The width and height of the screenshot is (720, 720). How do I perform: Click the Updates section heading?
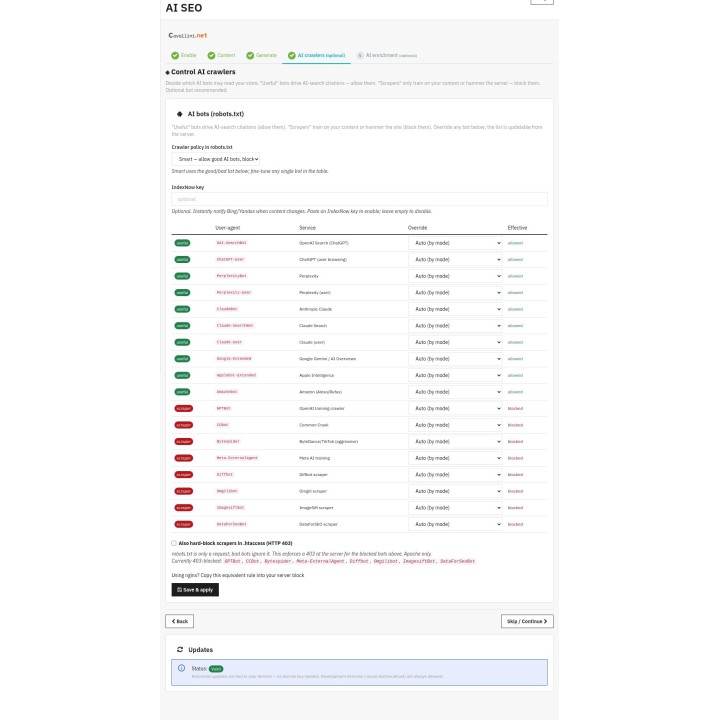[x=201, y=650]
